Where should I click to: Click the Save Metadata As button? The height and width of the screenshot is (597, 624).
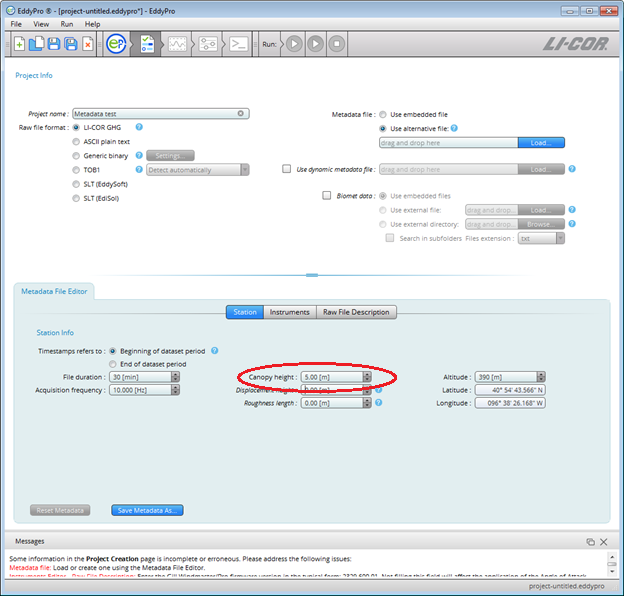147,510
